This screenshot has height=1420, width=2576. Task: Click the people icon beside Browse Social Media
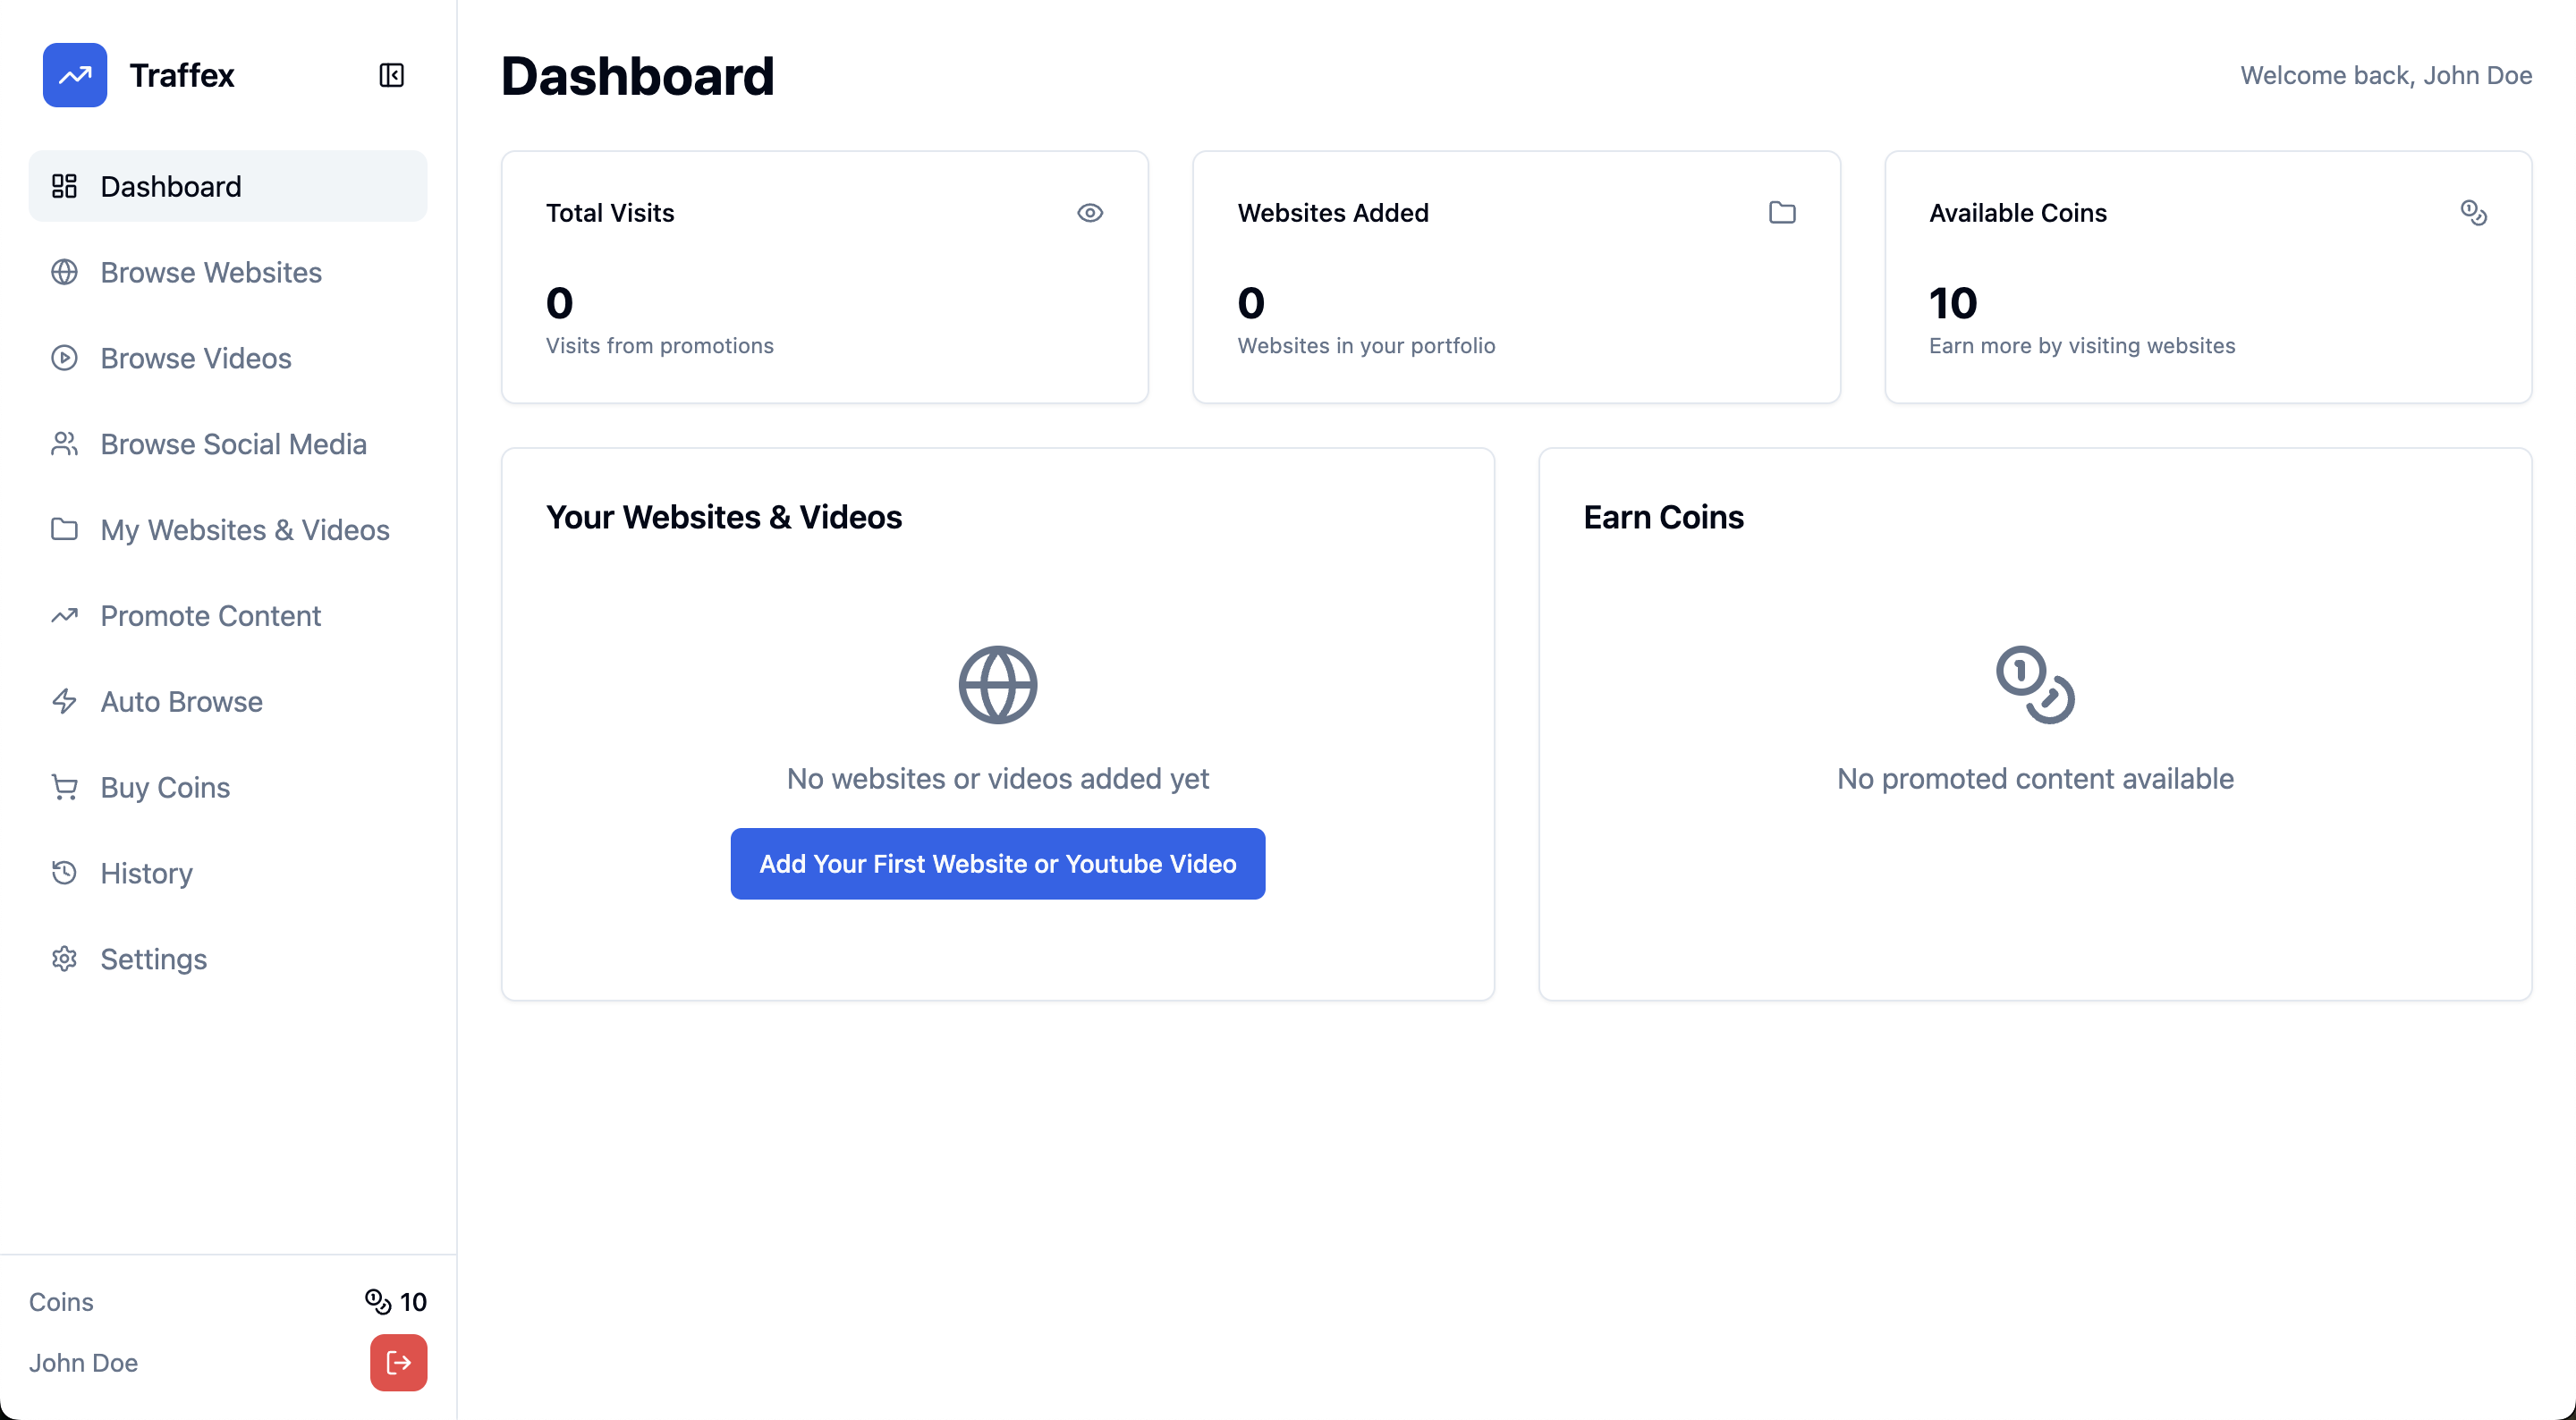[x=64, y=444]
